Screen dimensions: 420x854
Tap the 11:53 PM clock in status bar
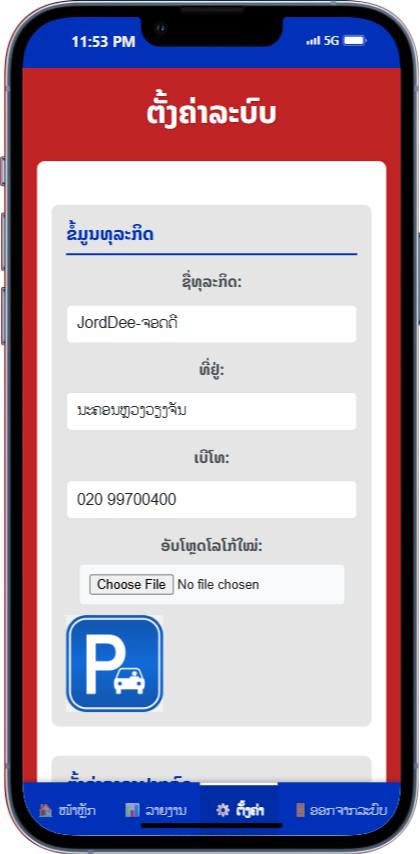click(x=103, y=42)
